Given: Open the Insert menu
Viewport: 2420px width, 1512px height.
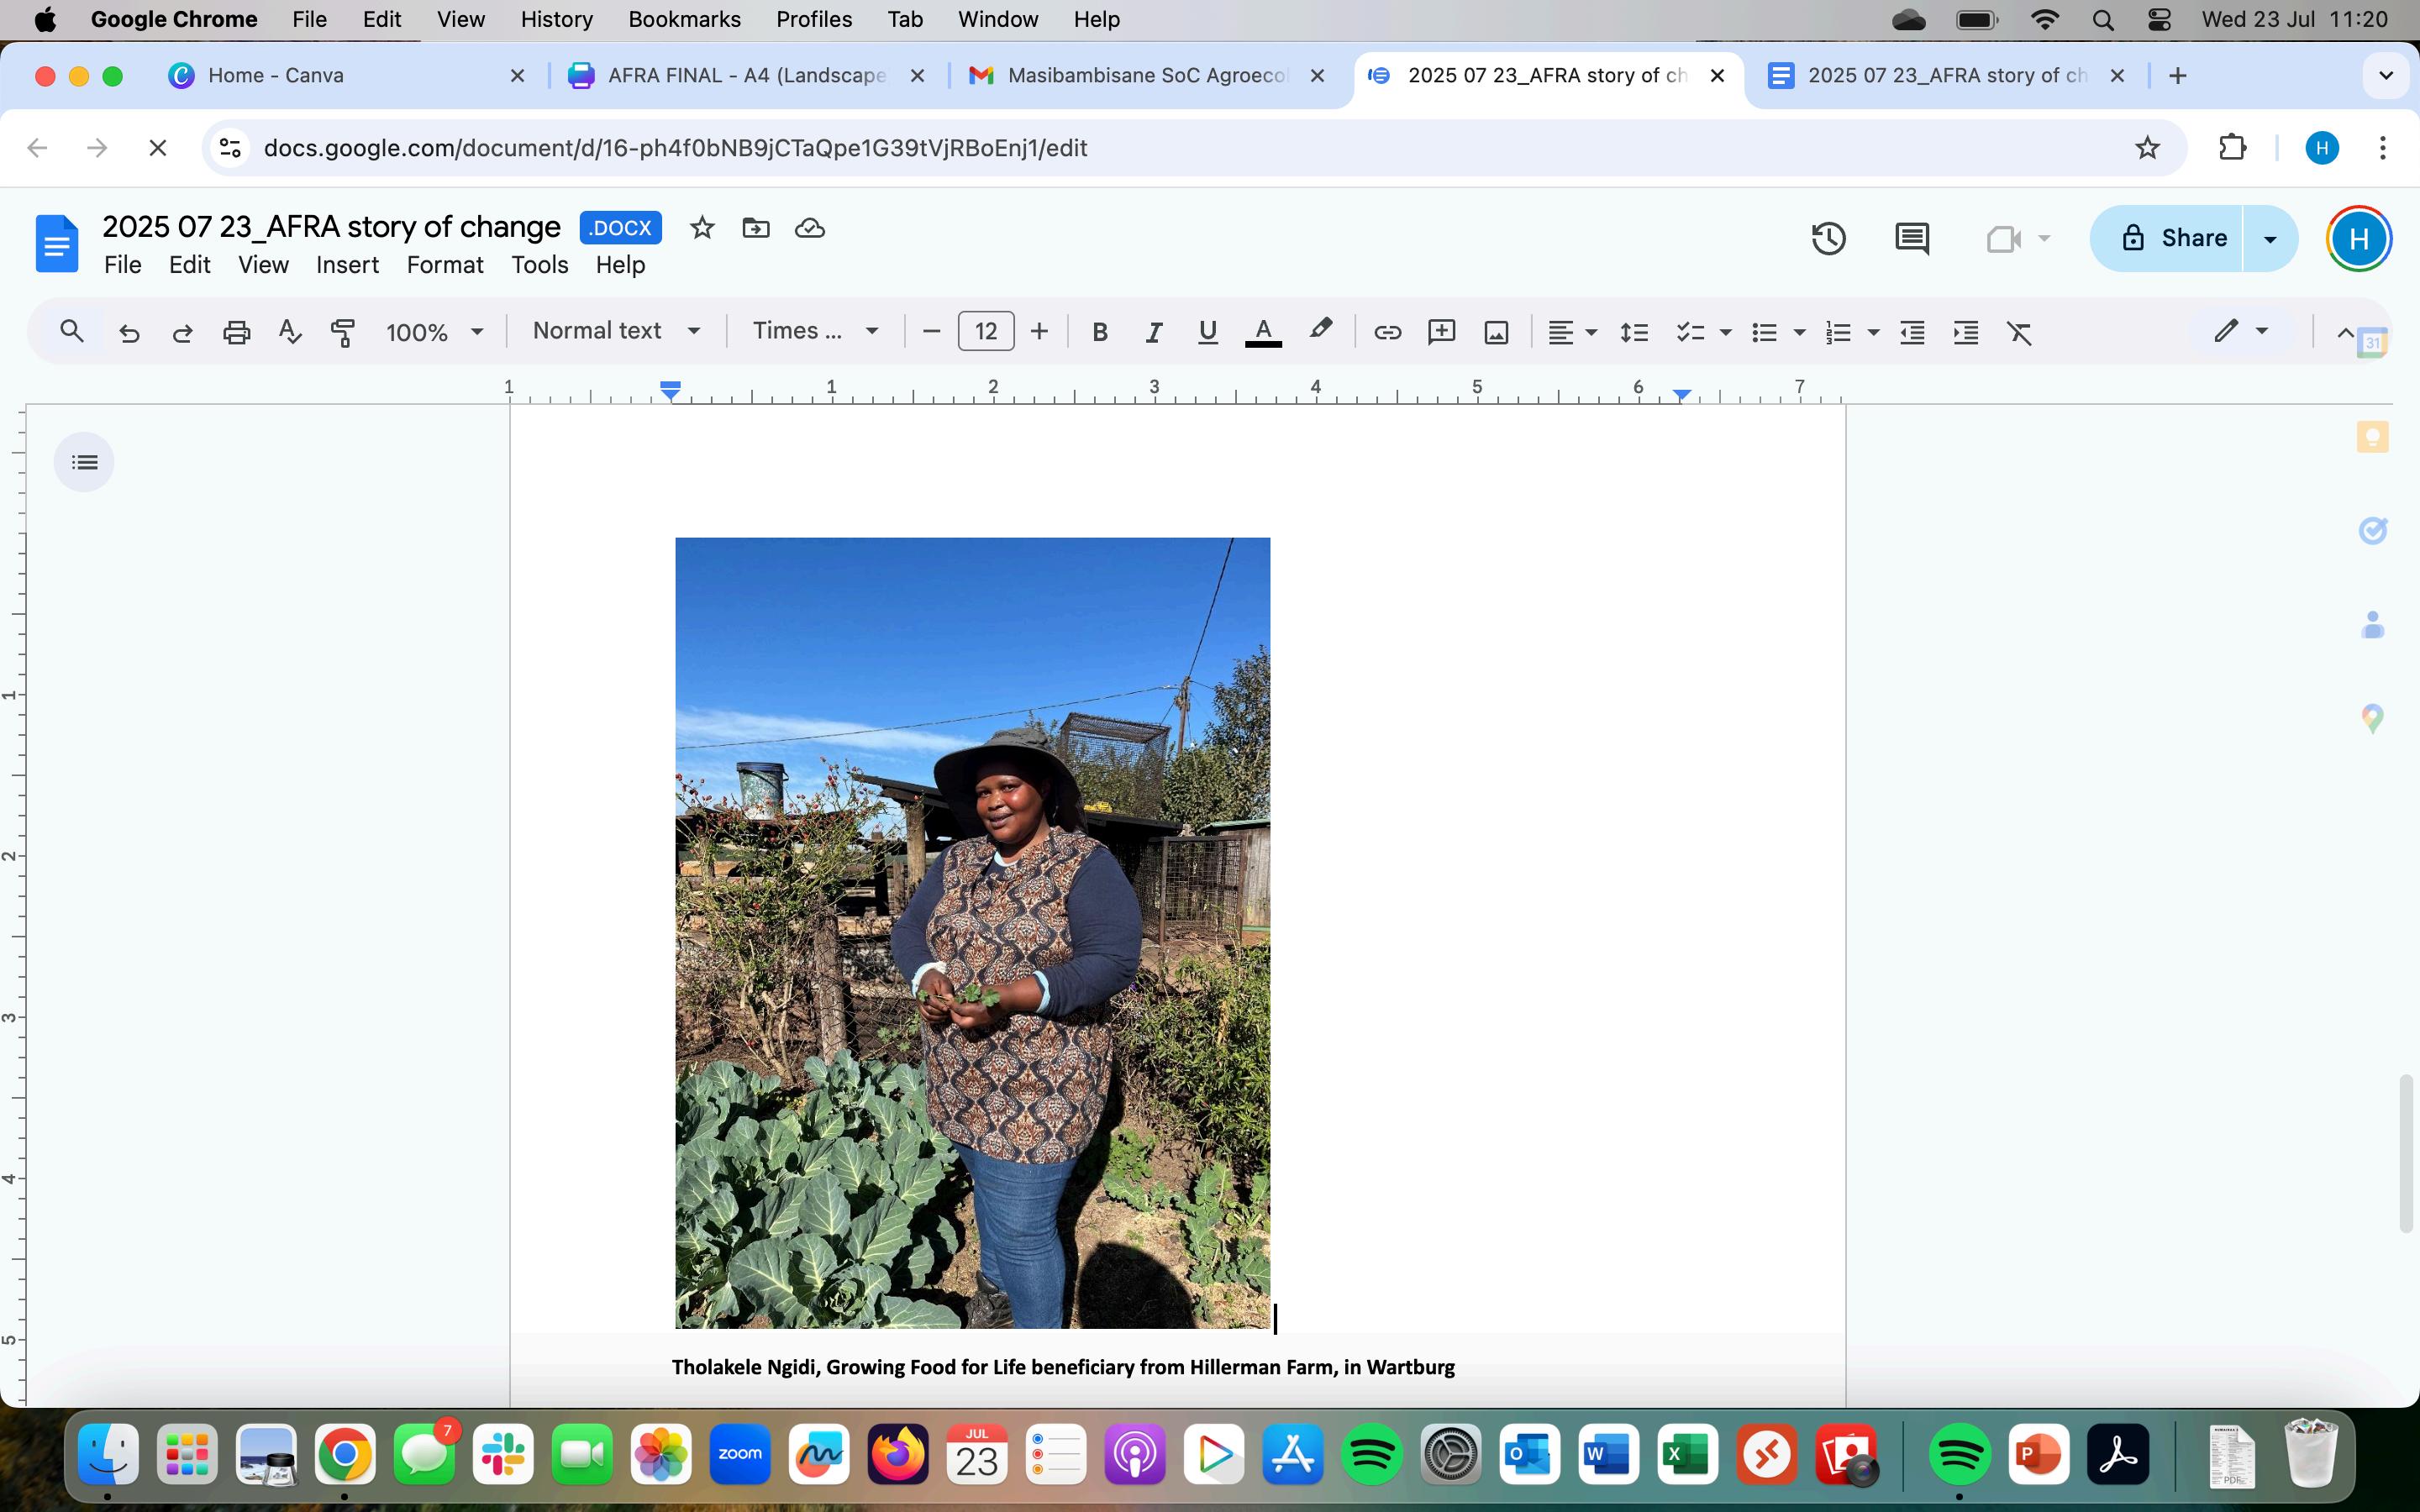Looking at the screenshot, I should point(347,265).
